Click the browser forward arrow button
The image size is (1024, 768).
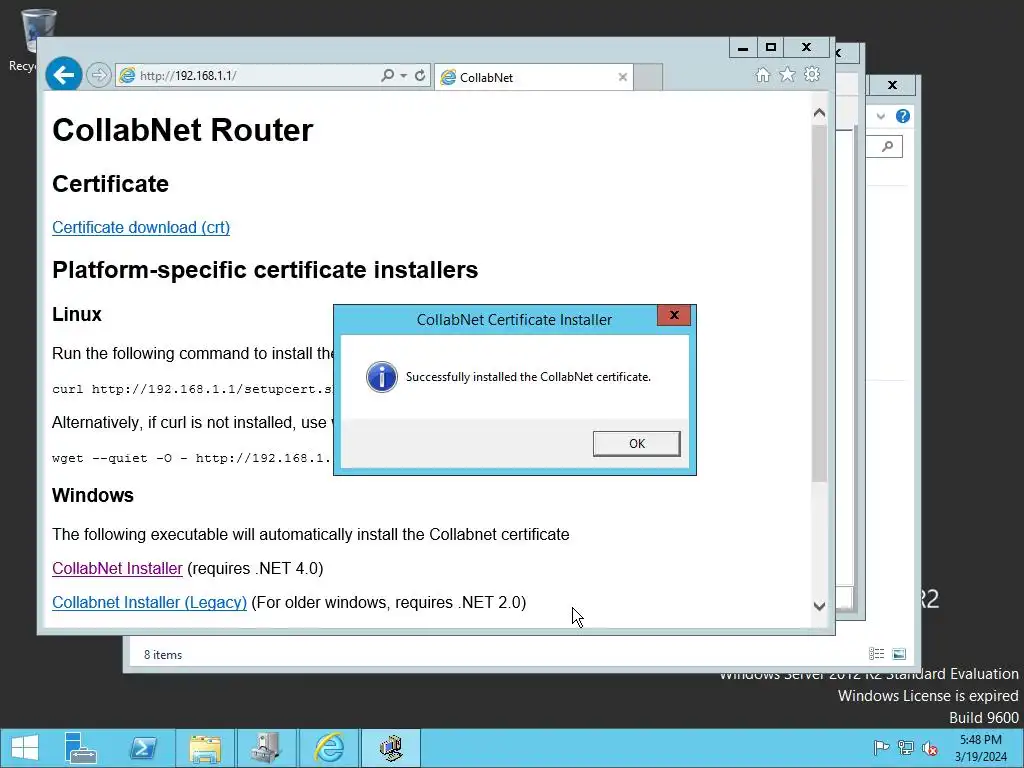[x=99, y=75]
